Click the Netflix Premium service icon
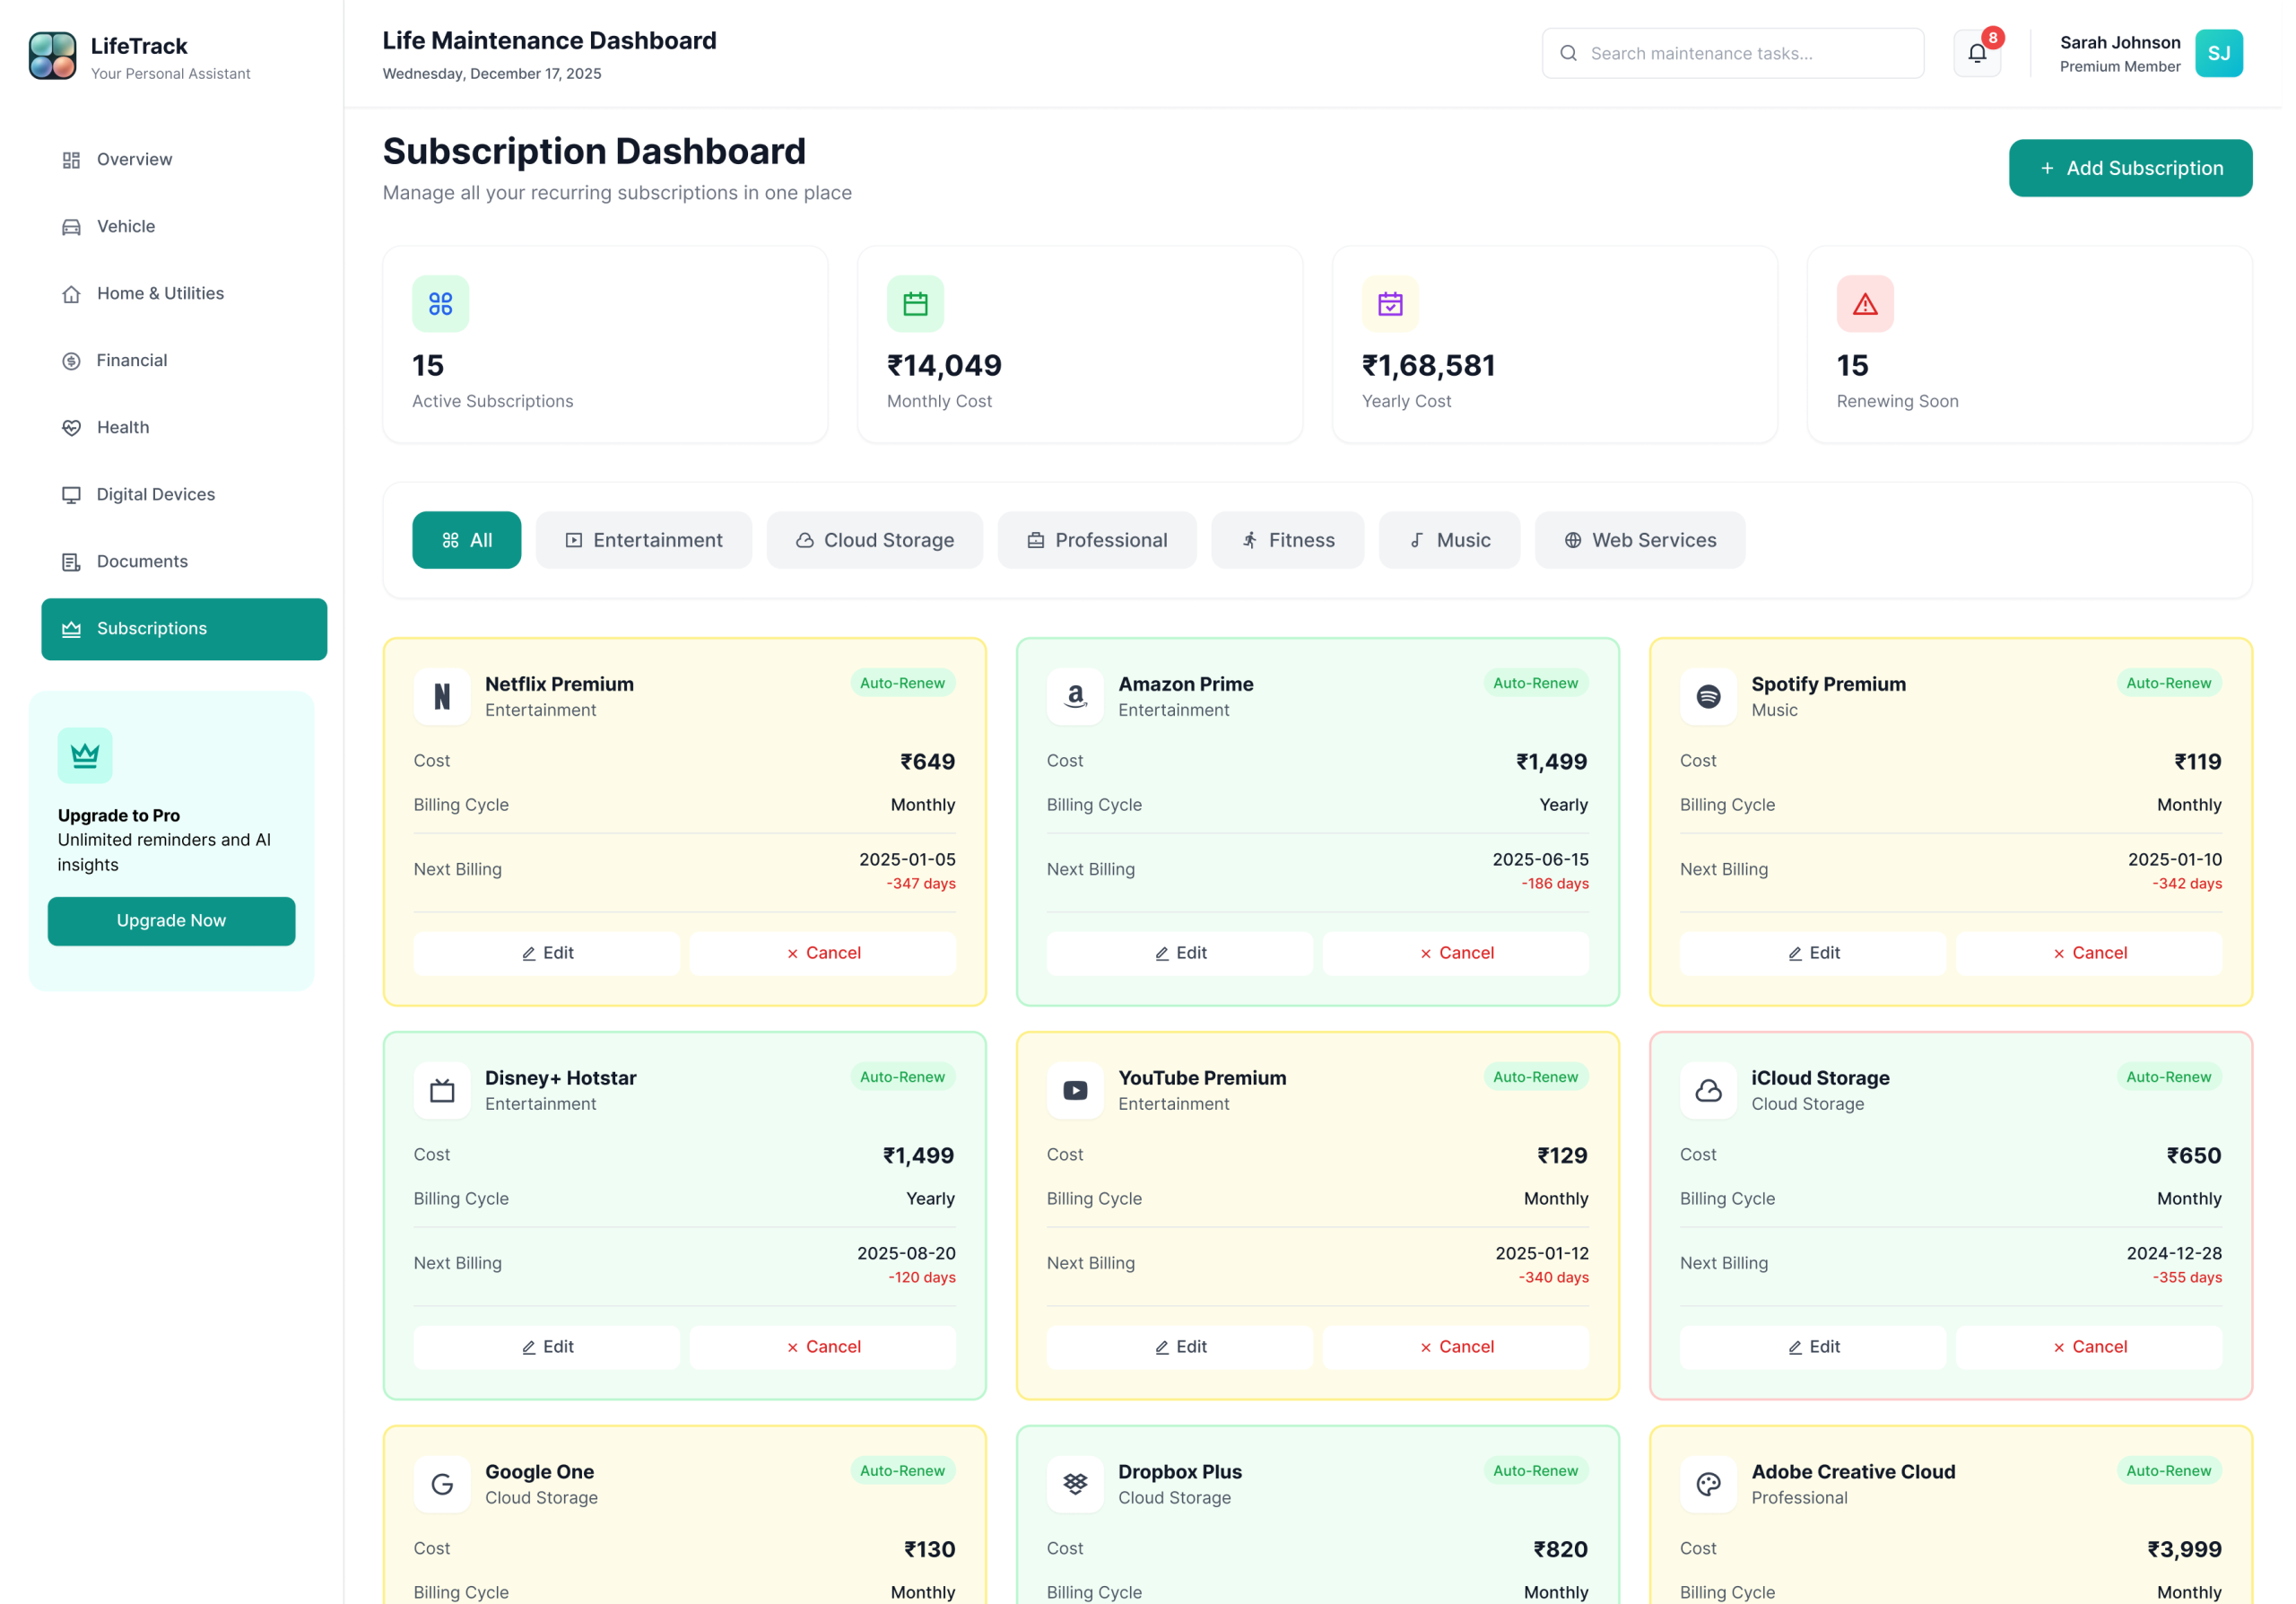This screenshot has width=2296, height=1604. tap(441, 696)
